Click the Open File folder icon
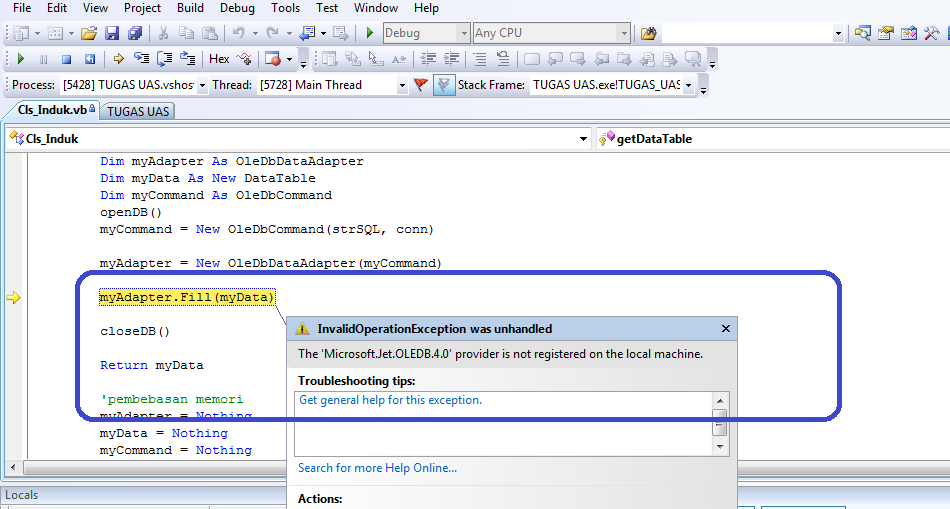Image resolution: width=950 pixels, height=509 pixels. (x=89, y=33)
